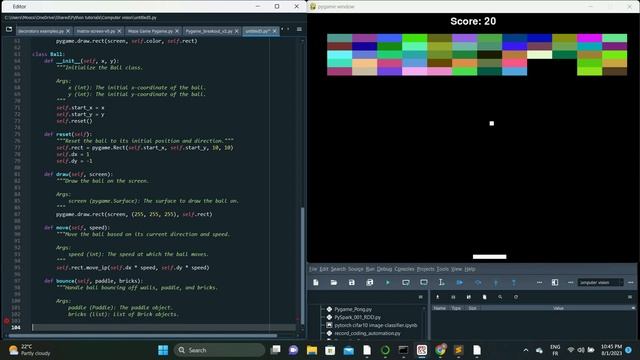Open the Tools menu
The image size is (640, 360).
point(442,269)
